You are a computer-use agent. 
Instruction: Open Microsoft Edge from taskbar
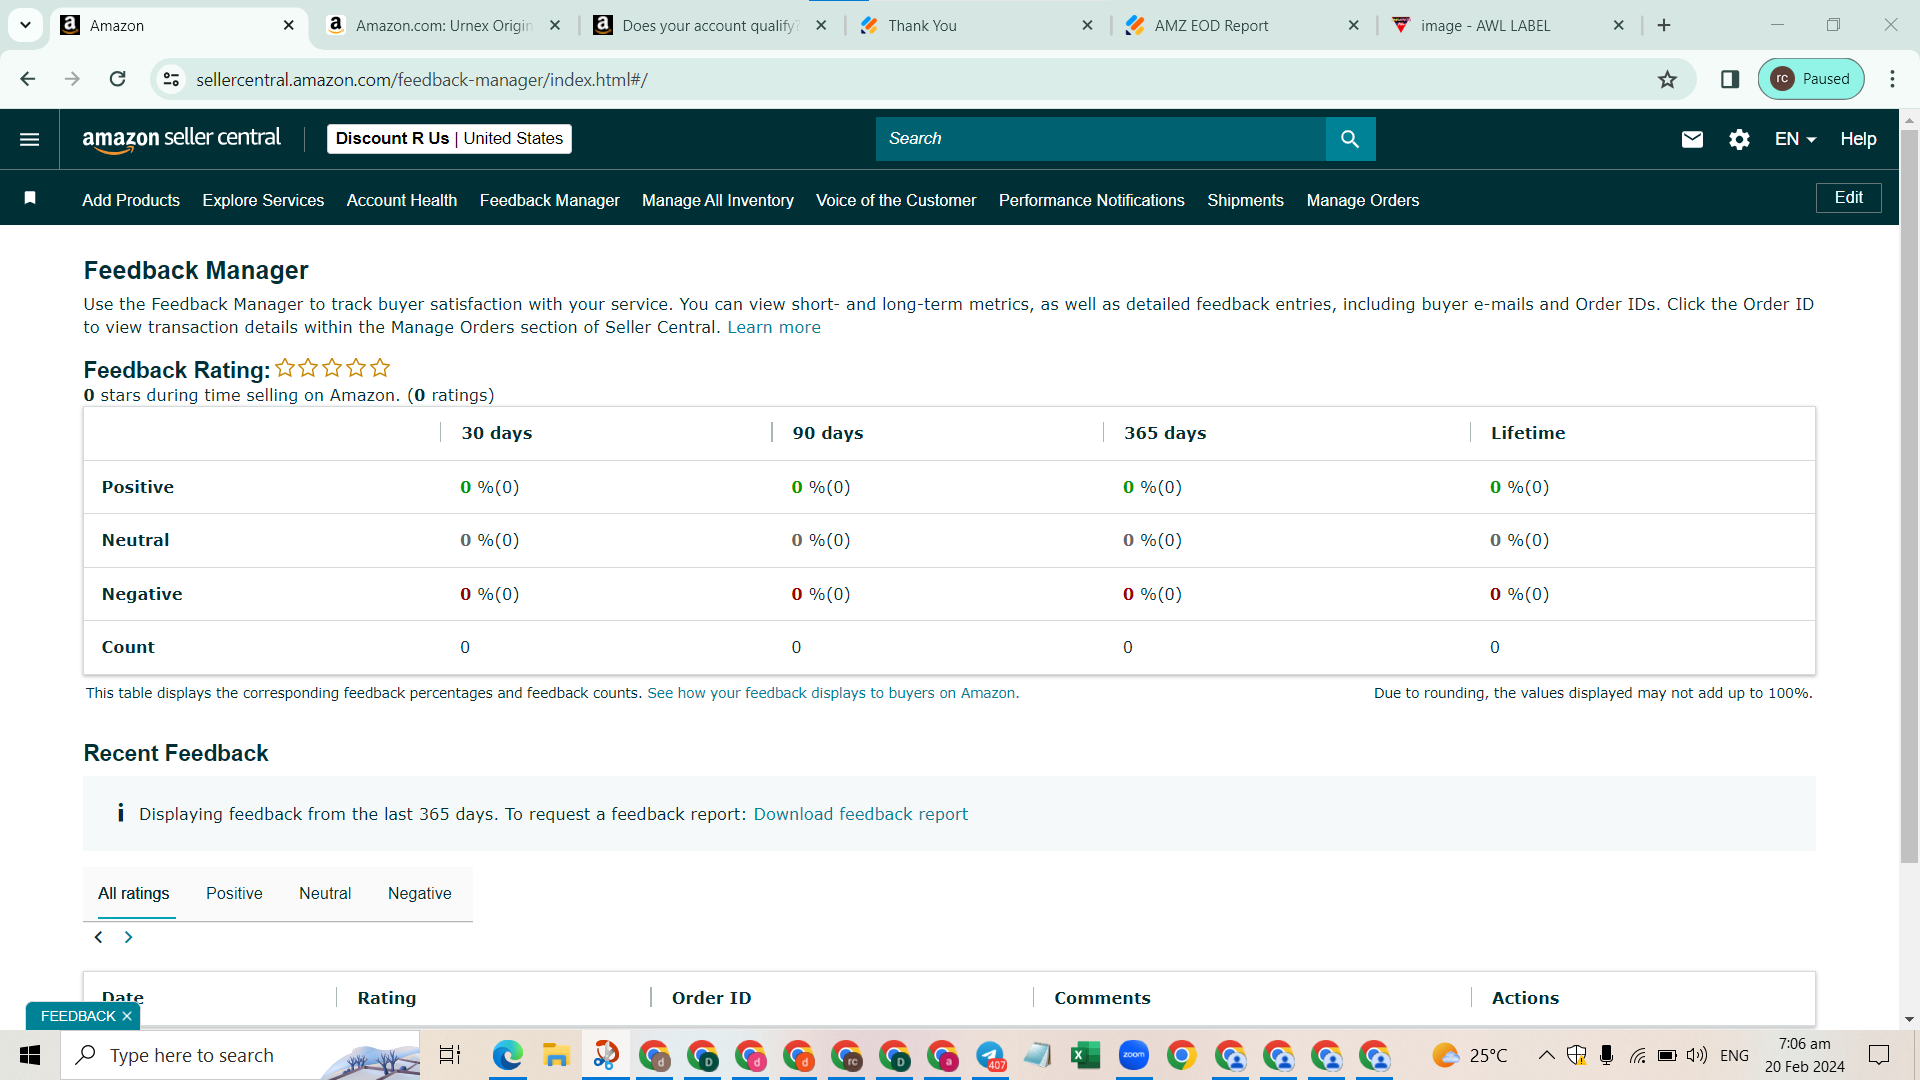point(507,1055)
